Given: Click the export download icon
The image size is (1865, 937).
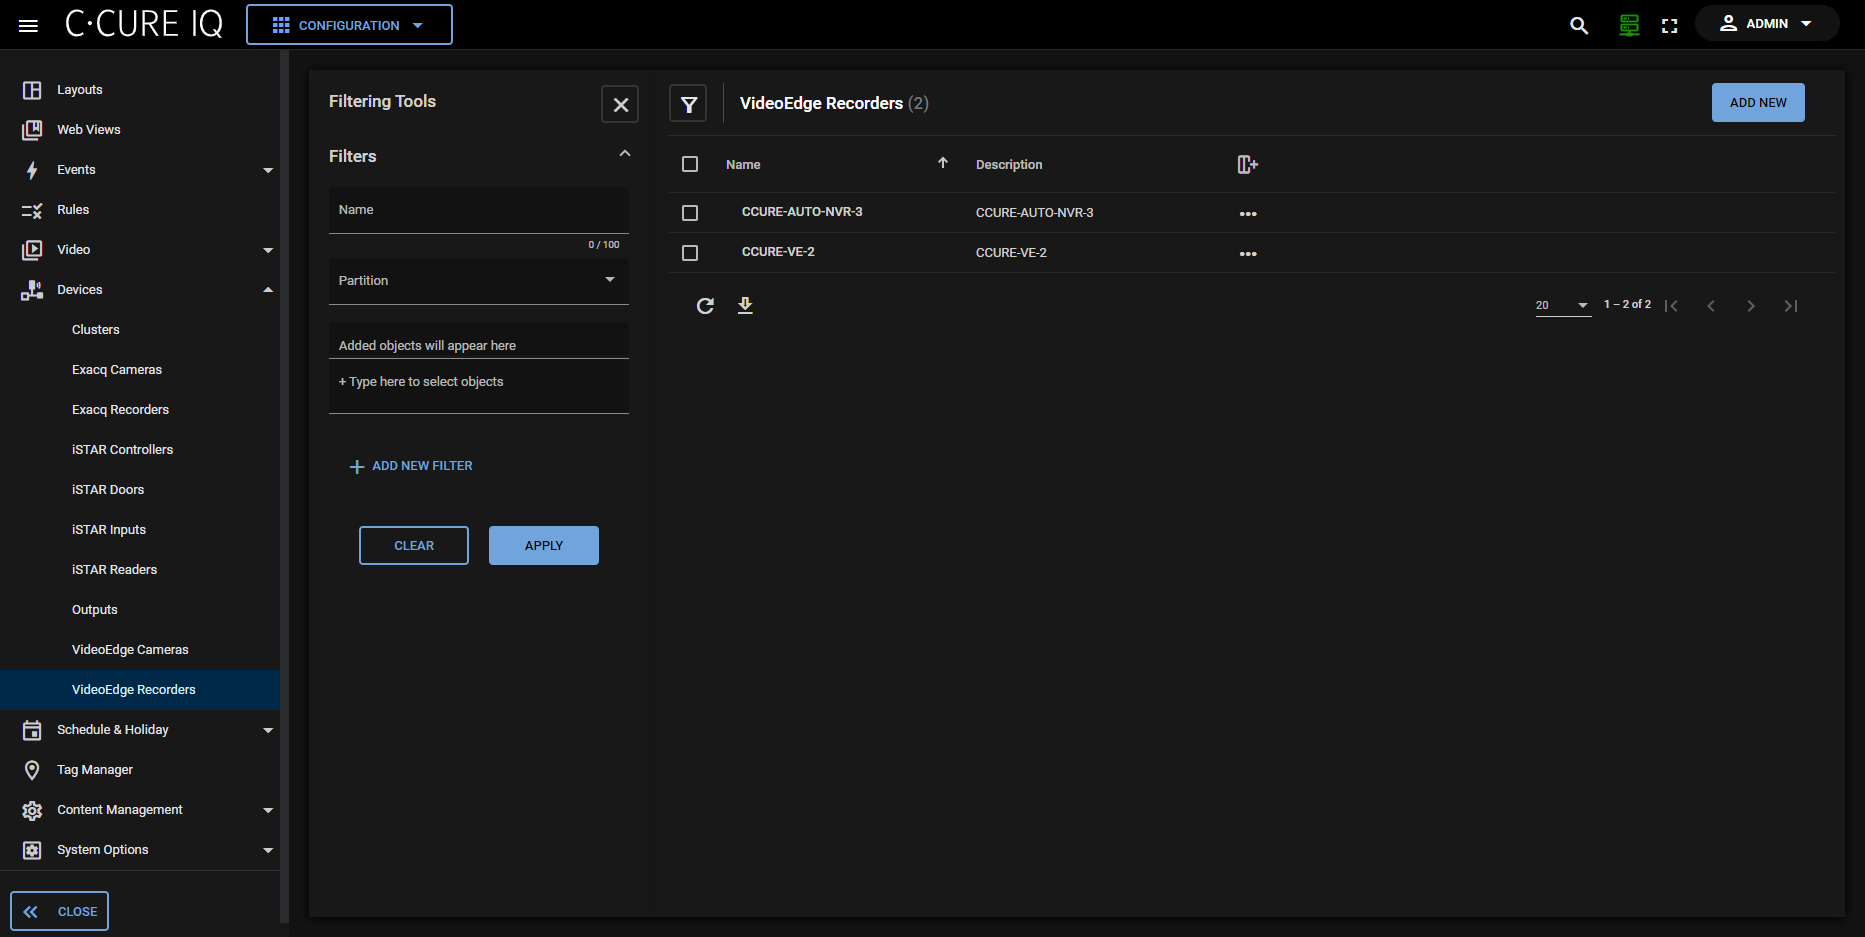Looking at the screenshot, I should pyautogui.click(x=745, y=306).
